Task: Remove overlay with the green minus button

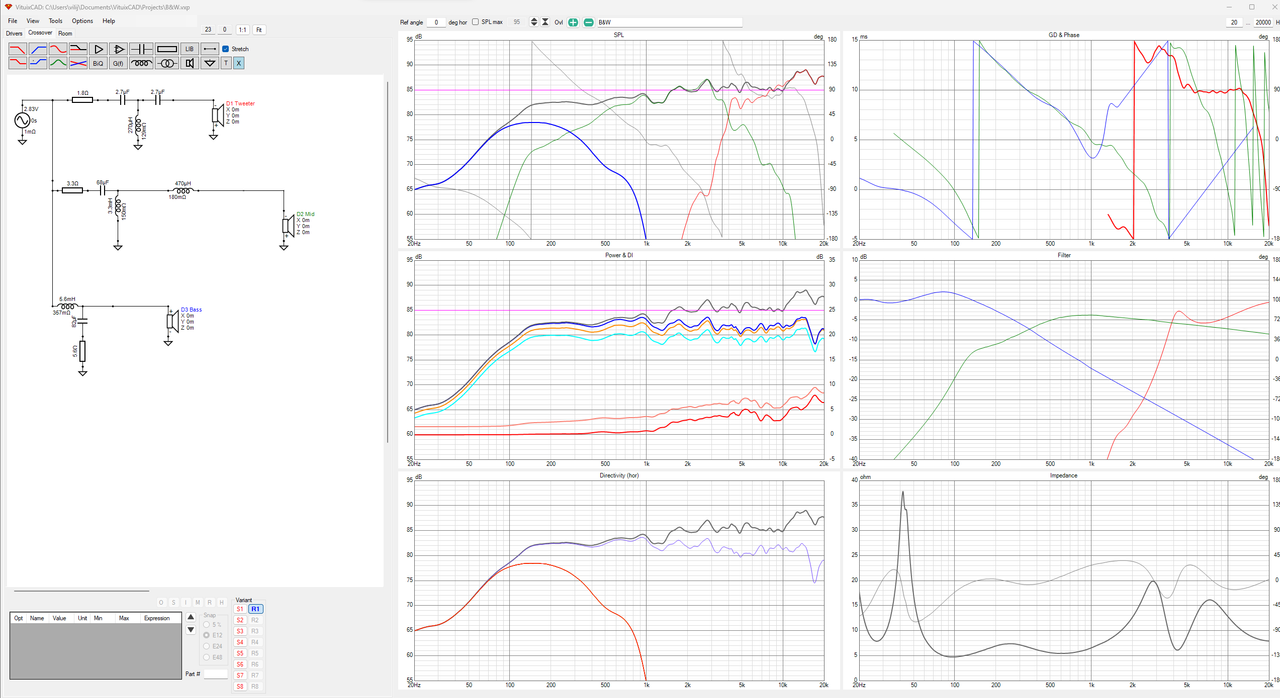Action: (588, 22)
